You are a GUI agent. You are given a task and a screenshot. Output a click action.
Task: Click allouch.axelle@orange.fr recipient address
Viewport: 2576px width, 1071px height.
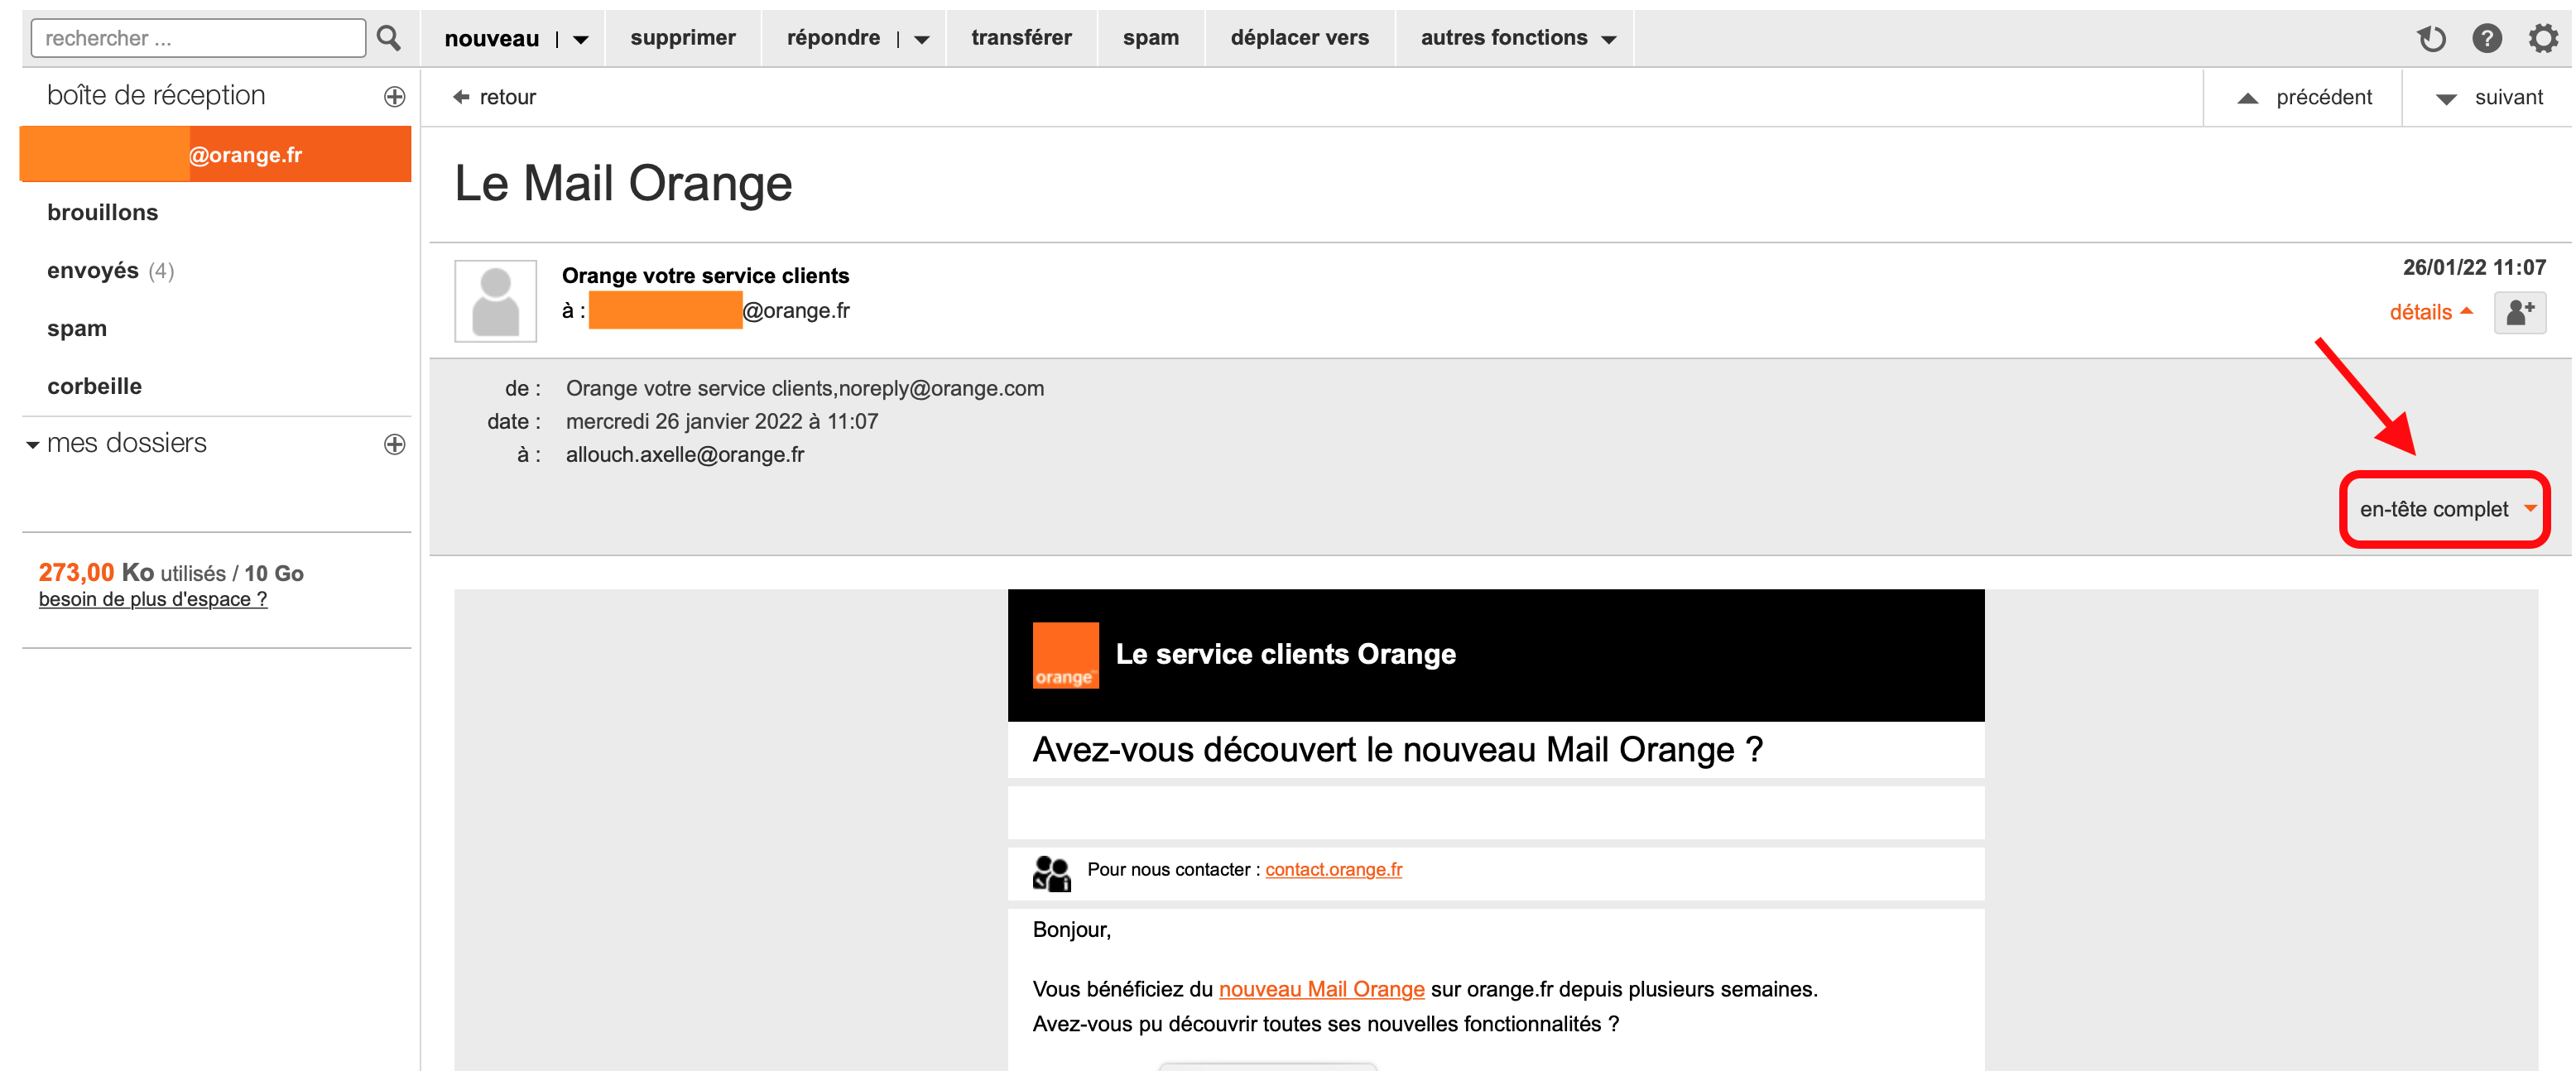tap(685, 454)
